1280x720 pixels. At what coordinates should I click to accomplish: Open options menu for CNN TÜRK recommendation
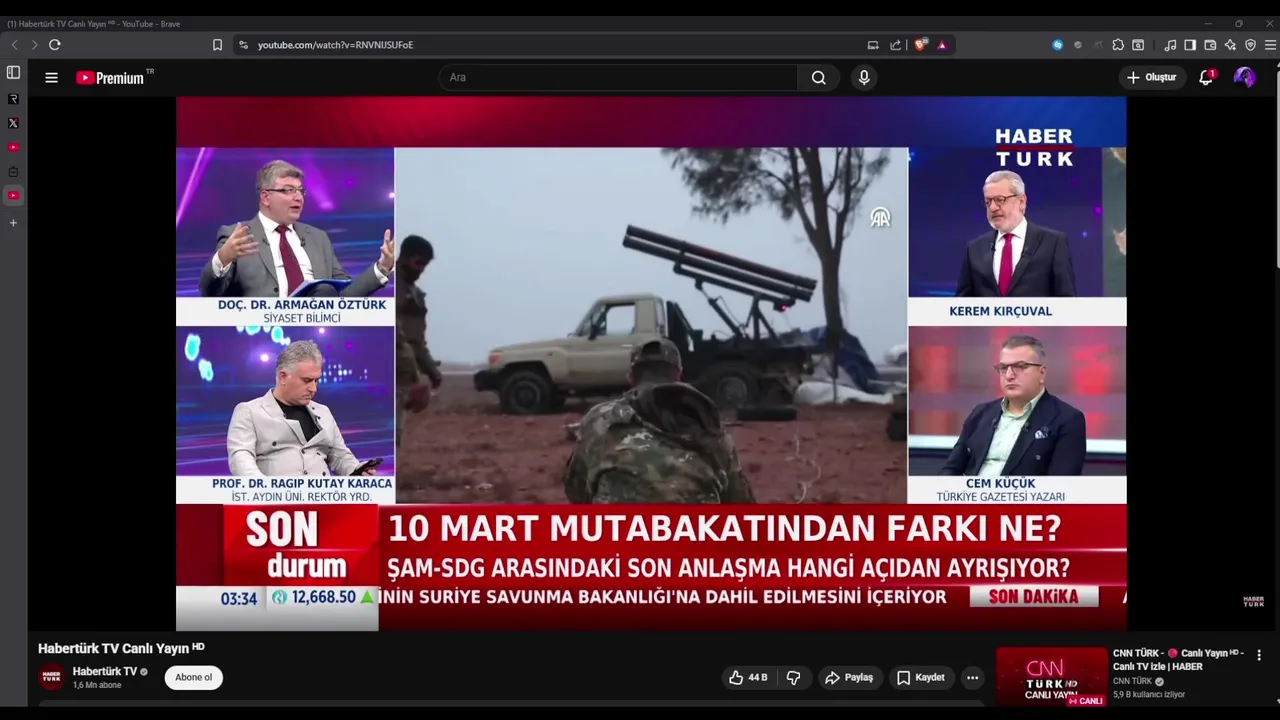click(x=1259, y=656)
